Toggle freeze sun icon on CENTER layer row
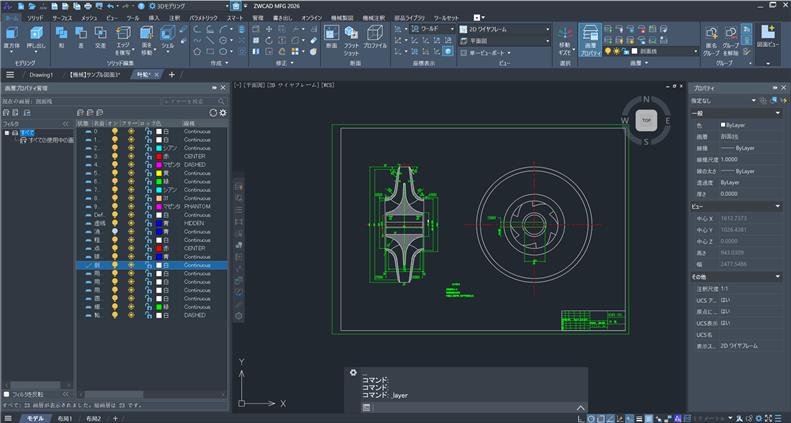The image size is (791, 423). 130,156
